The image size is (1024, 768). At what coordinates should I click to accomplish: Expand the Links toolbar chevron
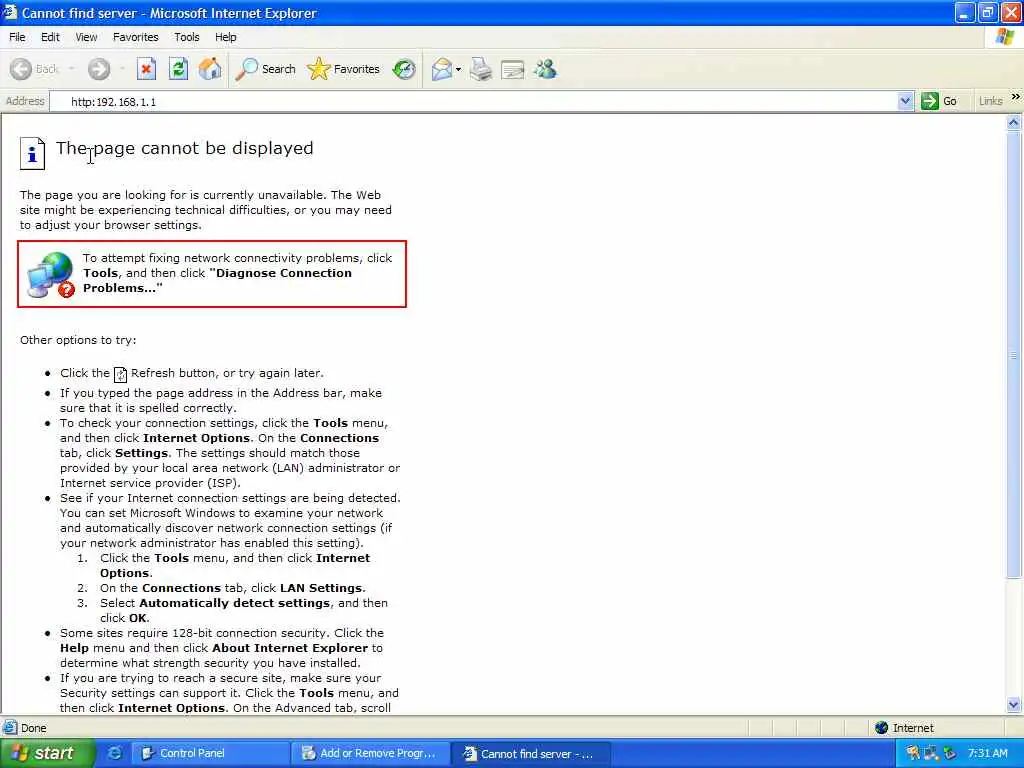coord(1016,97)
